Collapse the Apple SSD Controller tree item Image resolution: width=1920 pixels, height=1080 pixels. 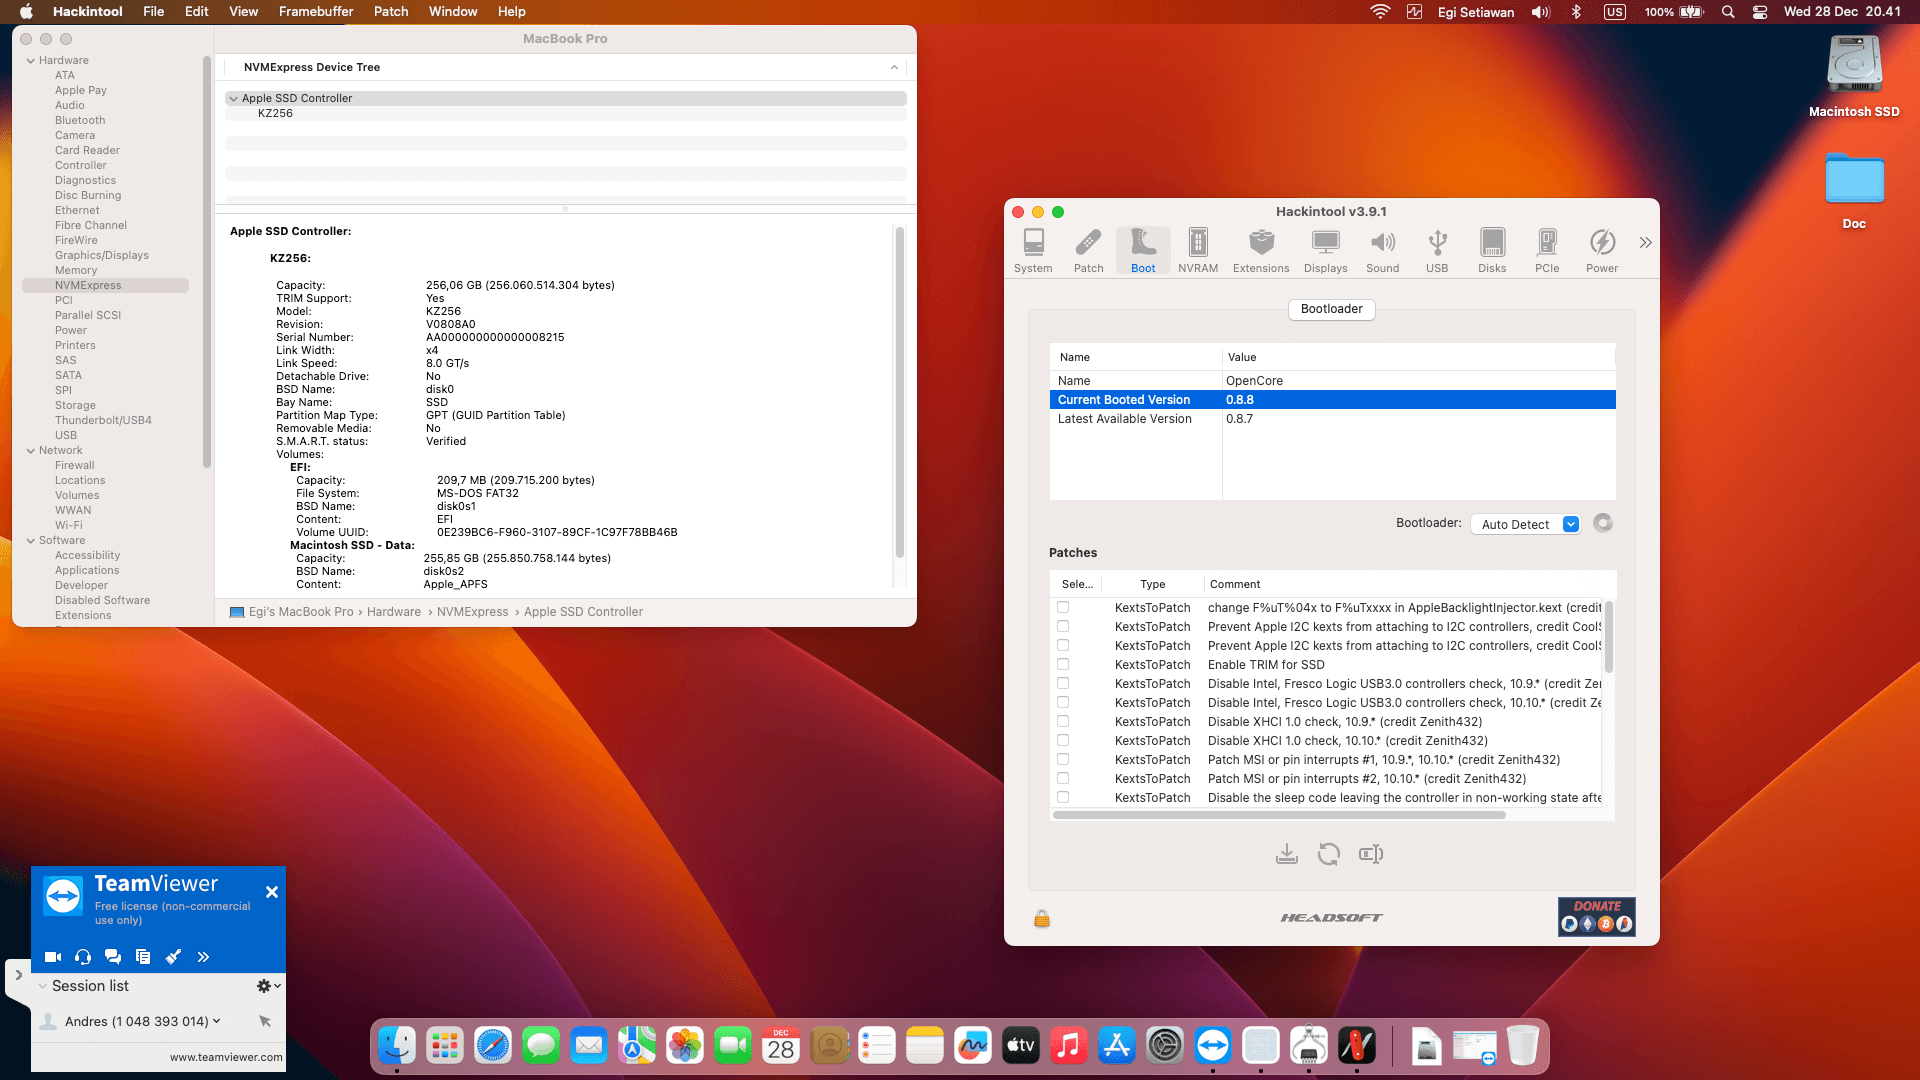coord(233,98)
